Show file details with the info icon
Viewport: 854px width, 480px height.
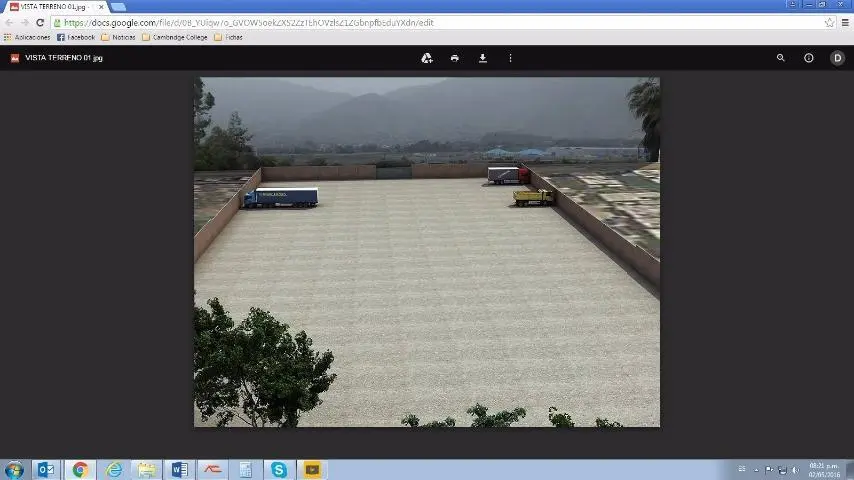pos(809,58)
